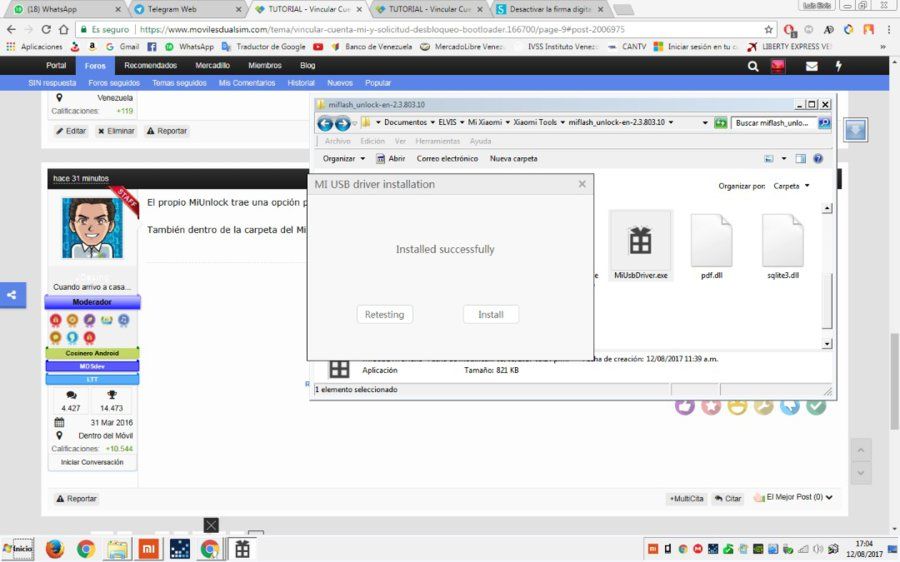Expand the address bar history dropdown
The width and height of the screenshot is (900, 562).
point(705,123)
